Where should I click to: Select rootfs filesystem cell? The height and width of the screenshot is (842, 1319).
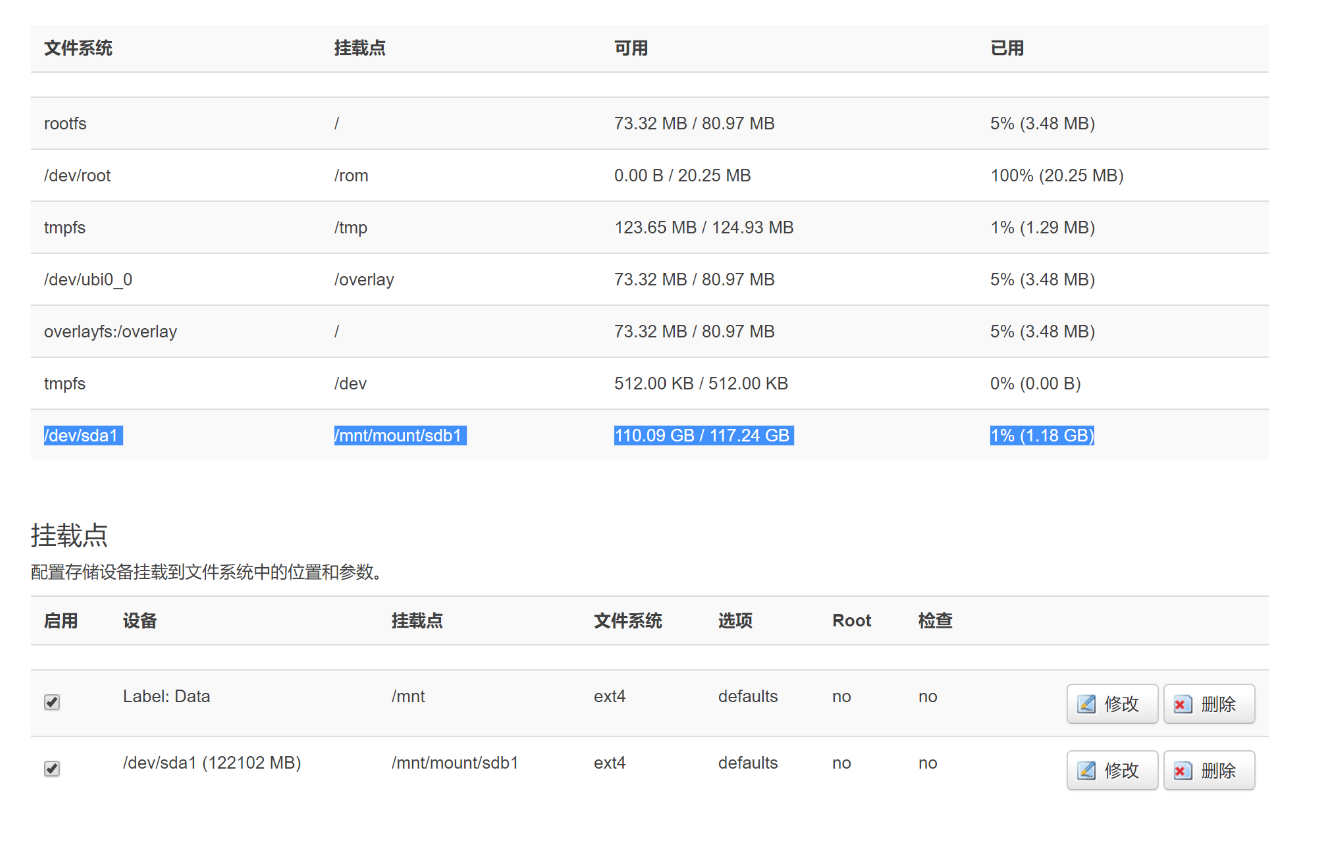[x=65, y=124]
